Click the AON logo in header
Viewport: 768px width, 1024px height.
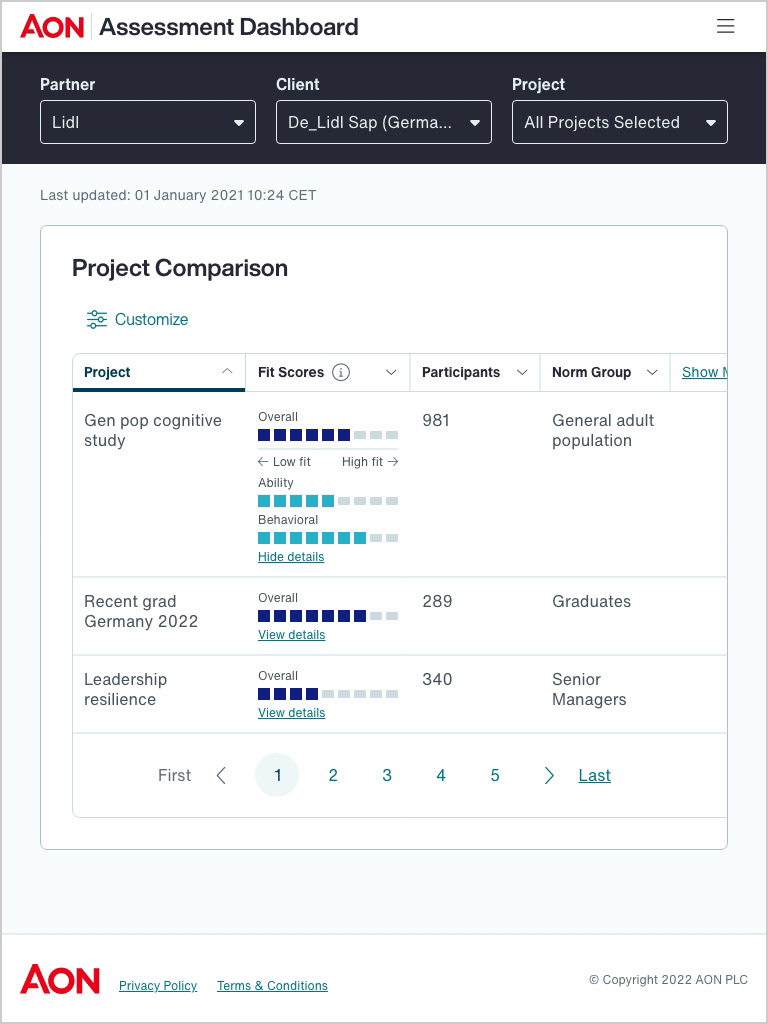pyautogui.click(x=52, y=27)
